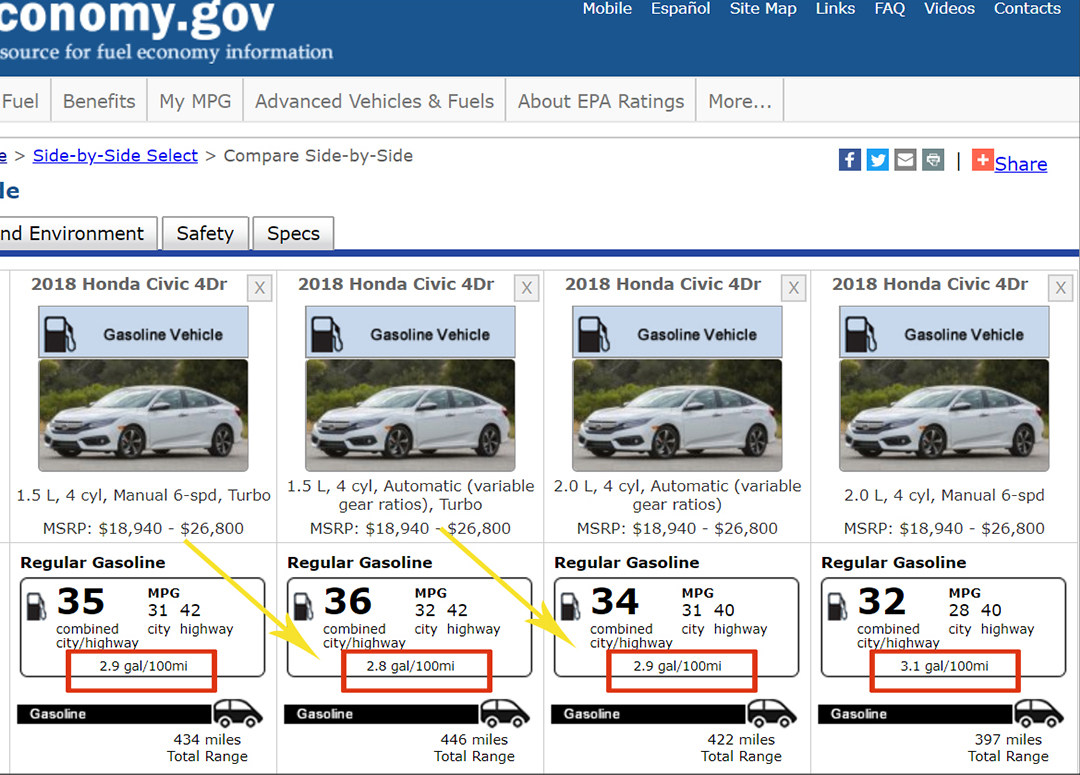
Task: Open the Español version link
Action: coord(681,9)
